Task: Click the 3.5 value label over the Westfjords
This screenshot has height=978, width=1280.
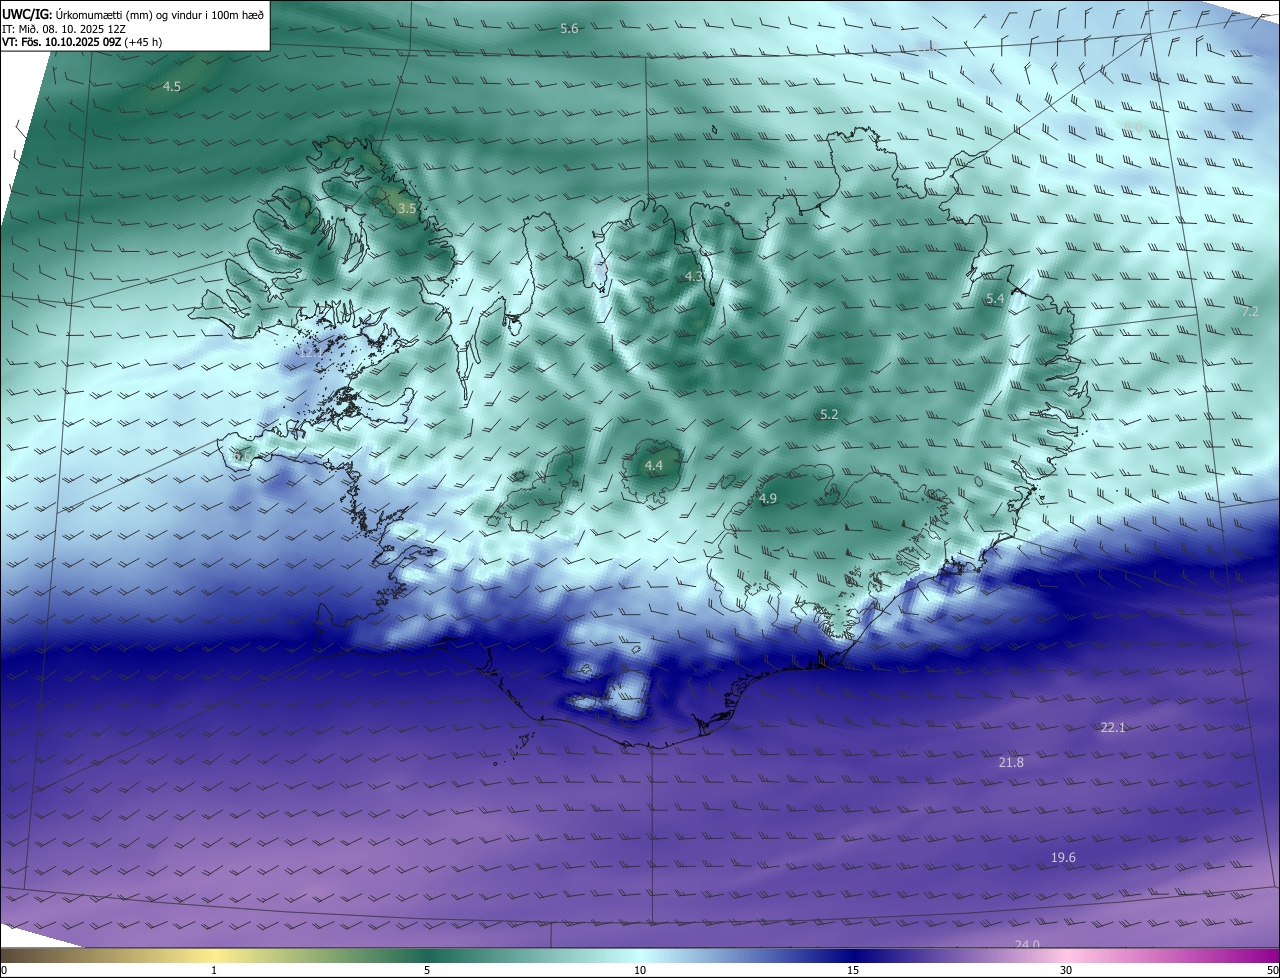Action: coord(407,209)
